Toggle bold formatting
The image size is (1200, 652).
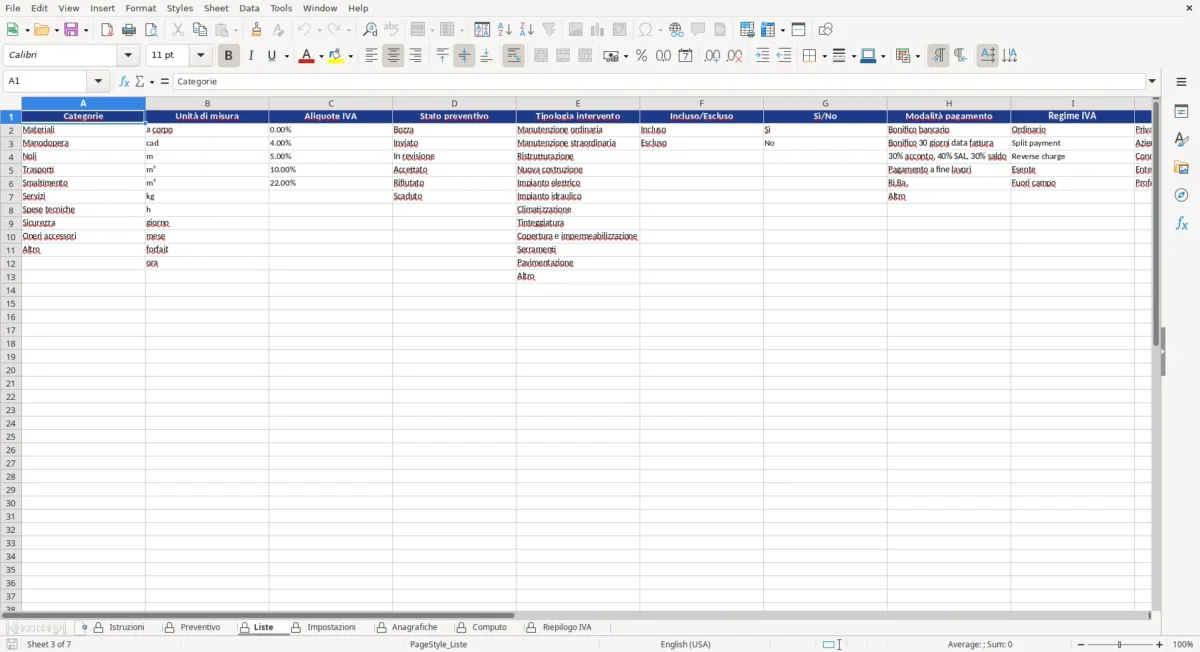[x=228, y=56]
